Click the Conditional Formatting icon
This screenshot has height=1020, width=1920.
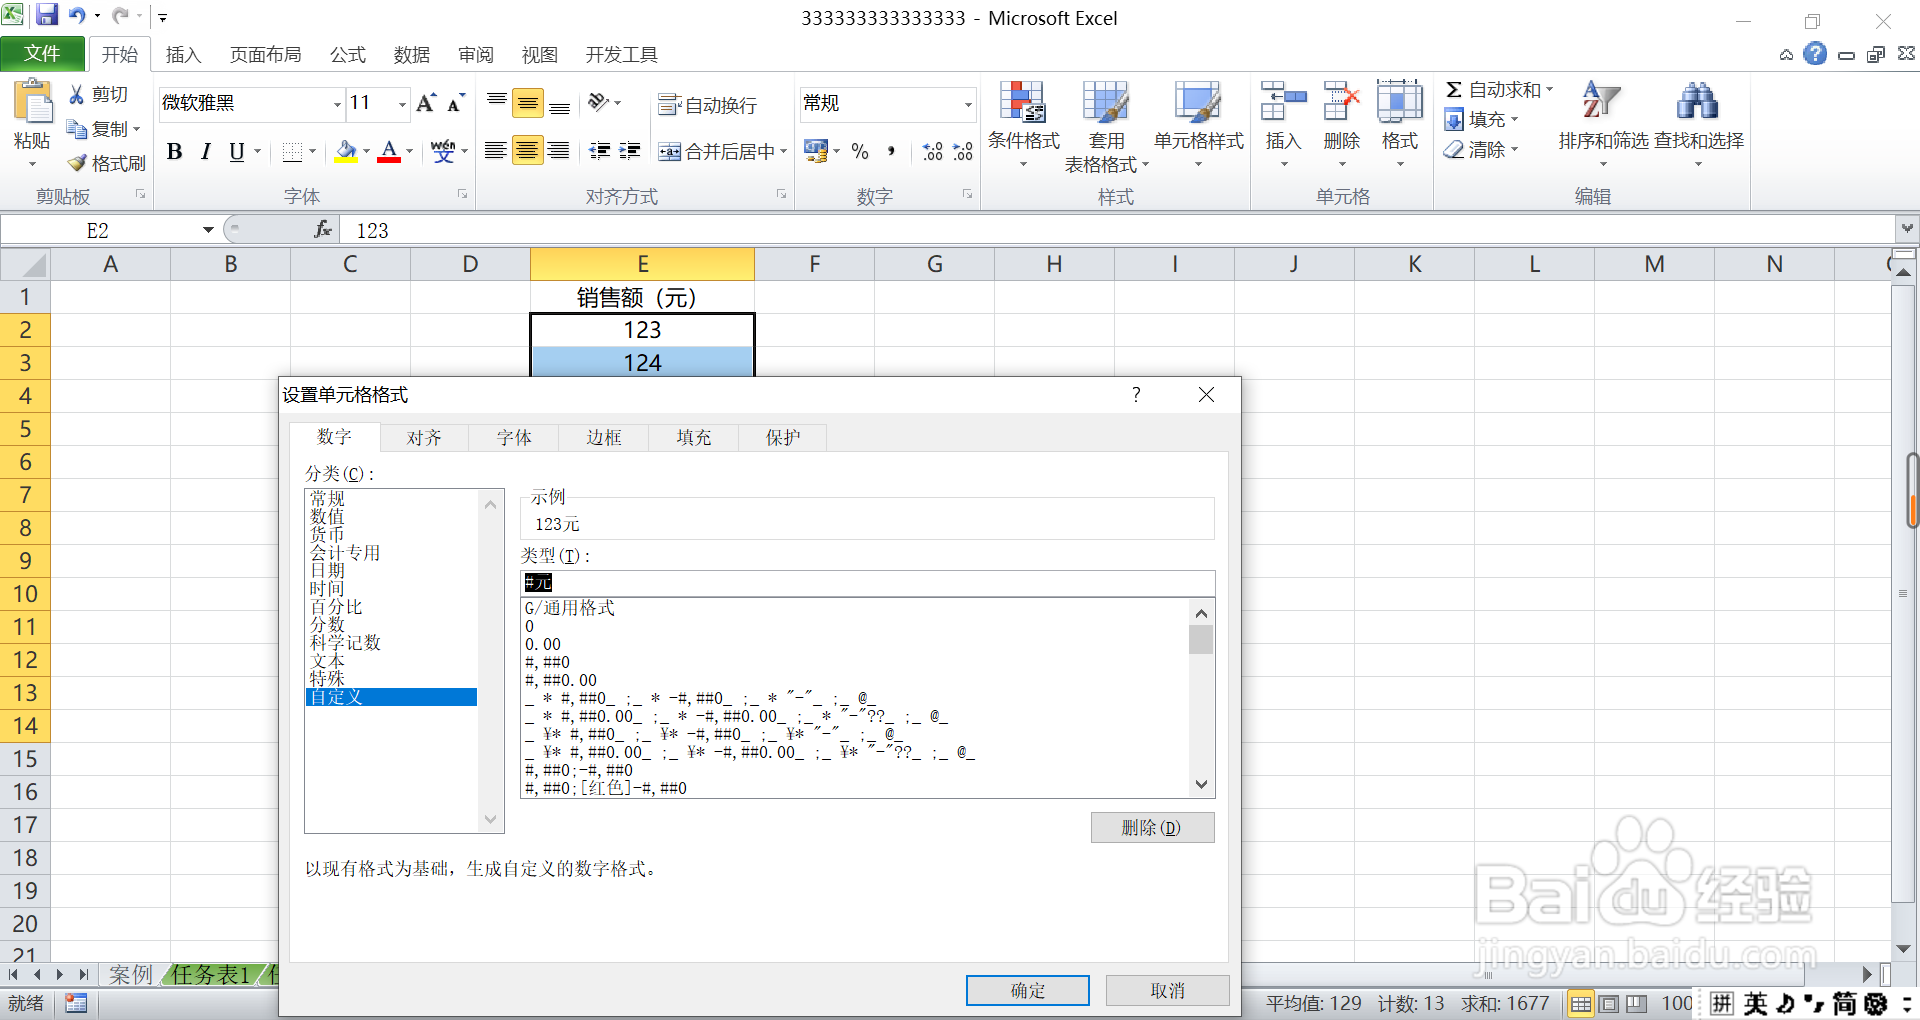pyautogui.click(x=1022, y=102)
